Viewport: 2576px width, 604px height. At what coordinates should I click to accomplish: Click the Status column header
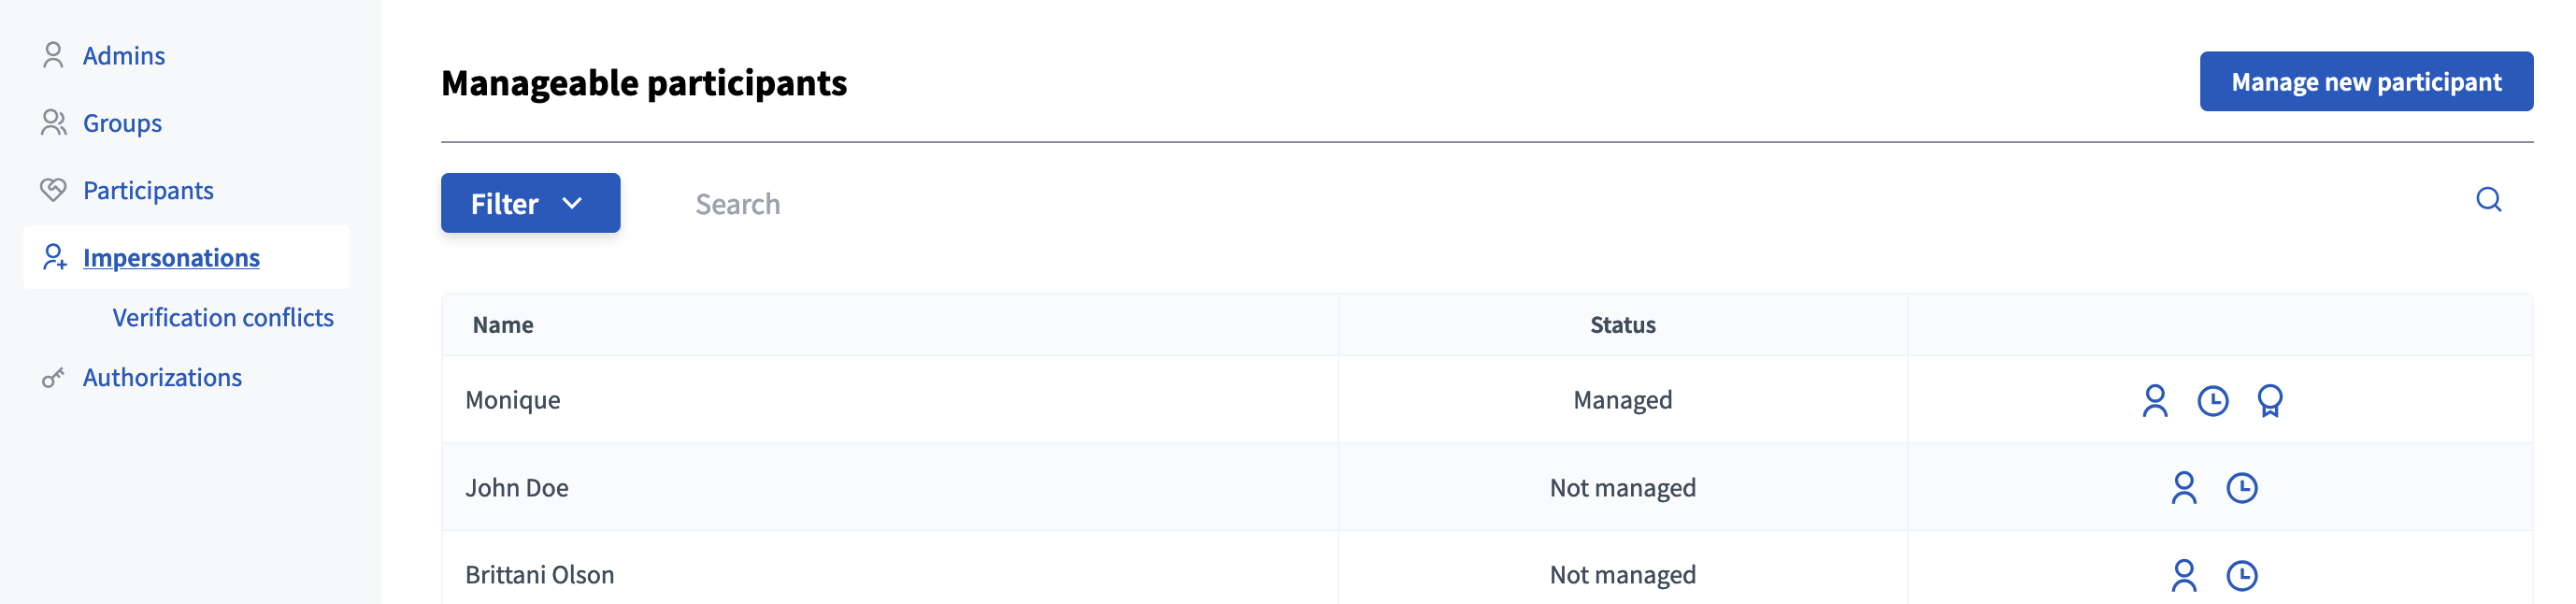tap(1622, 325)
